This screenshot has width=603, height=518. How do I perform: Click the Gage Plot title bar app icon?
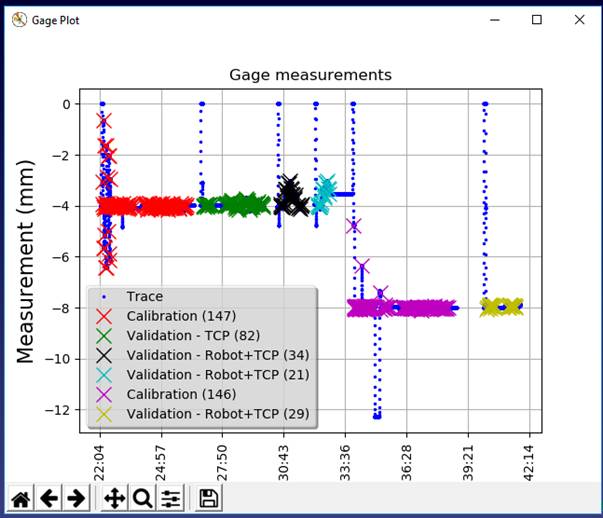[19, 19]
